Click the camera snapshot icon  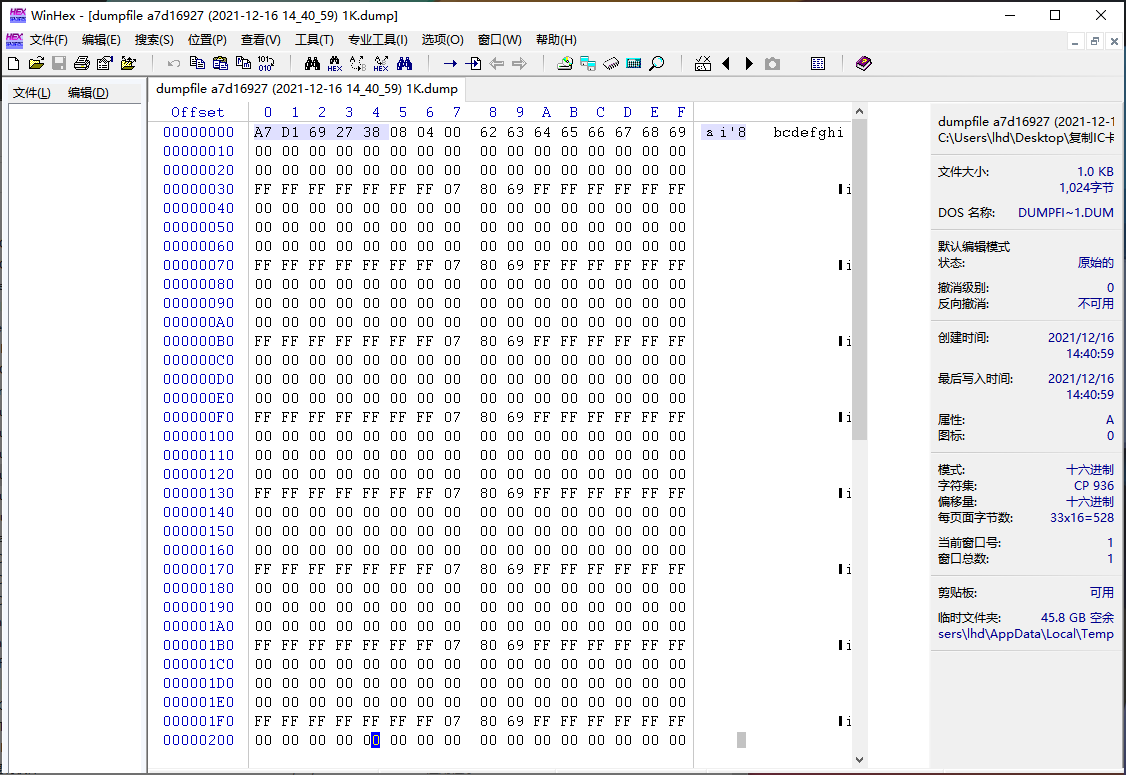(772, 63)
